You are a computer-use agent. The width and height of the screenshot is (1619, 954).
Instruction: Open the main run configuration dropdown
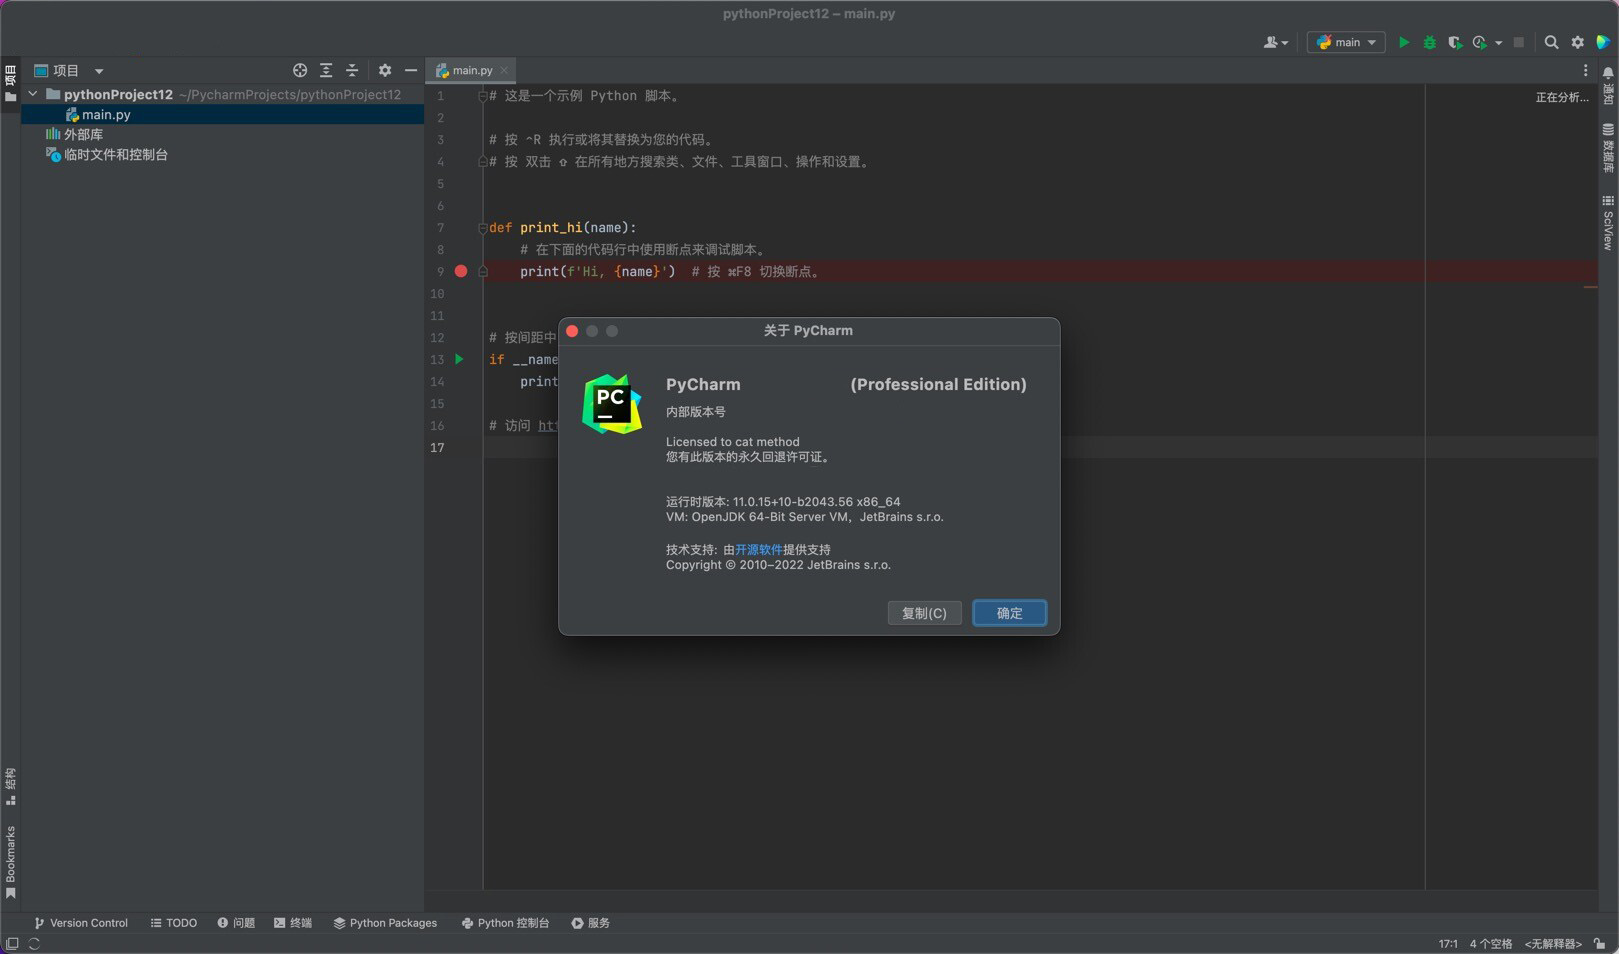click(1346, 42)
